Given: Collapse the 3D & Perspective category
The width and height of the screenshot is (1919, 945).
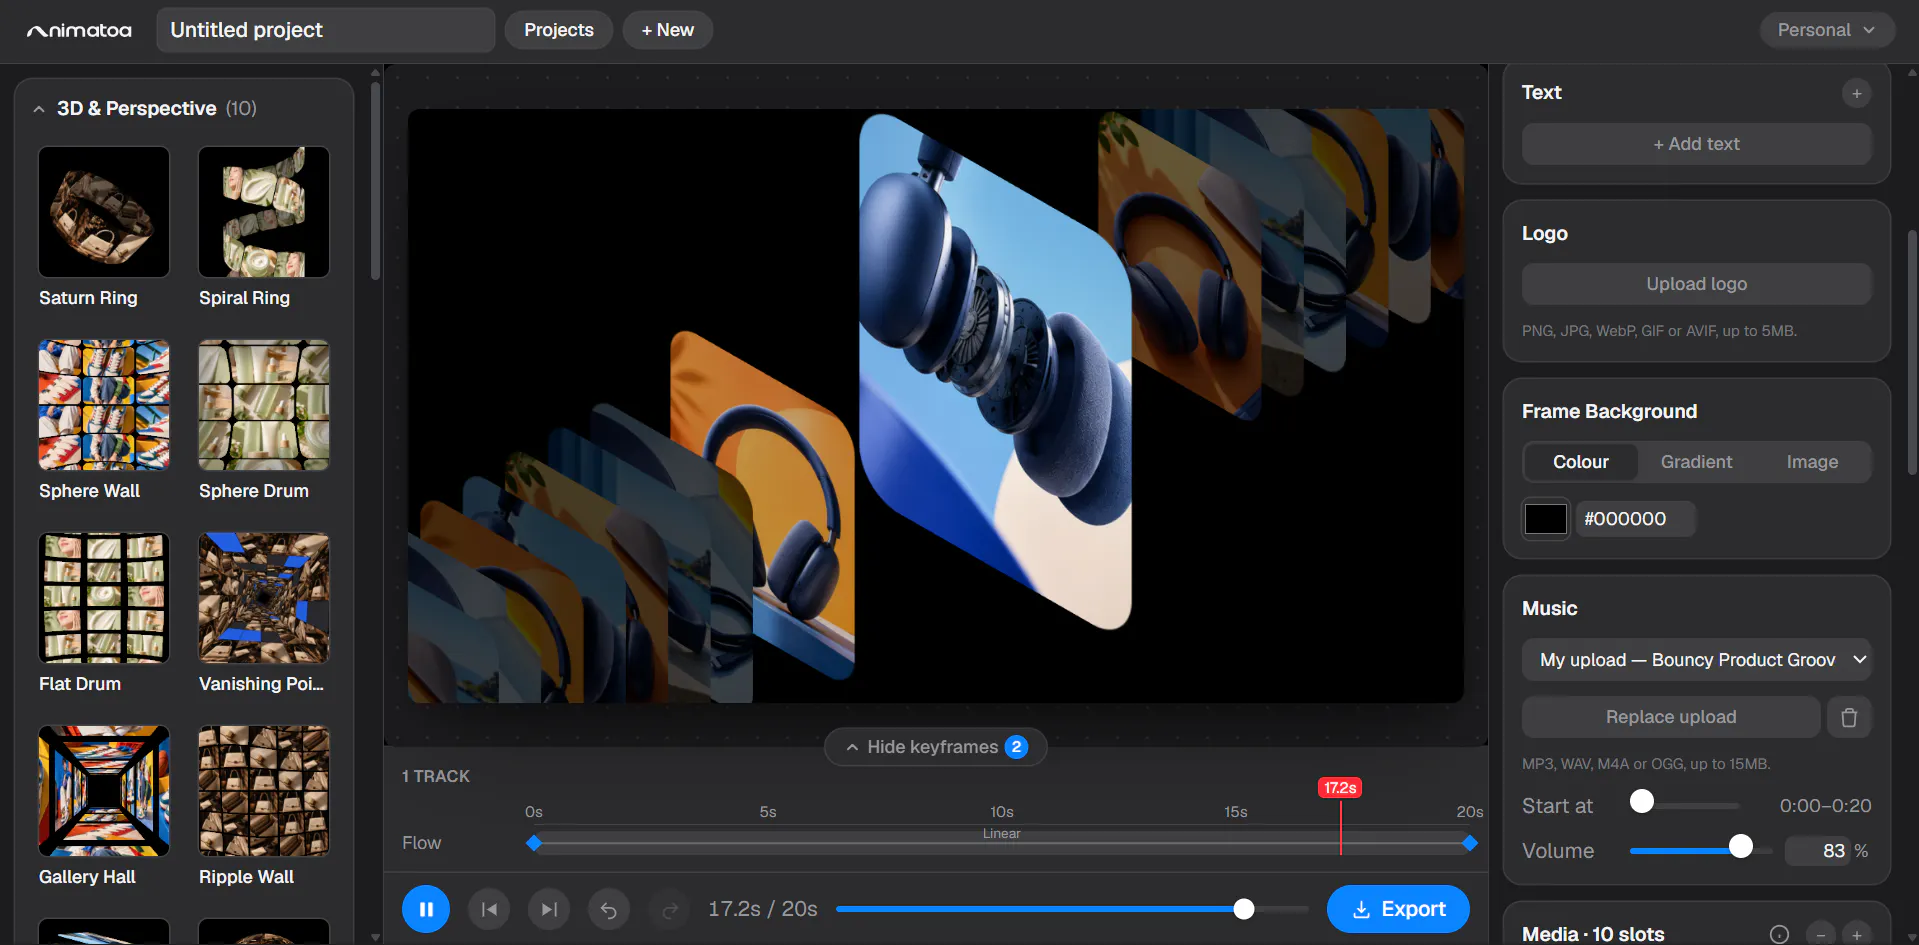Looking at the screenshot, I should point(39,109).
